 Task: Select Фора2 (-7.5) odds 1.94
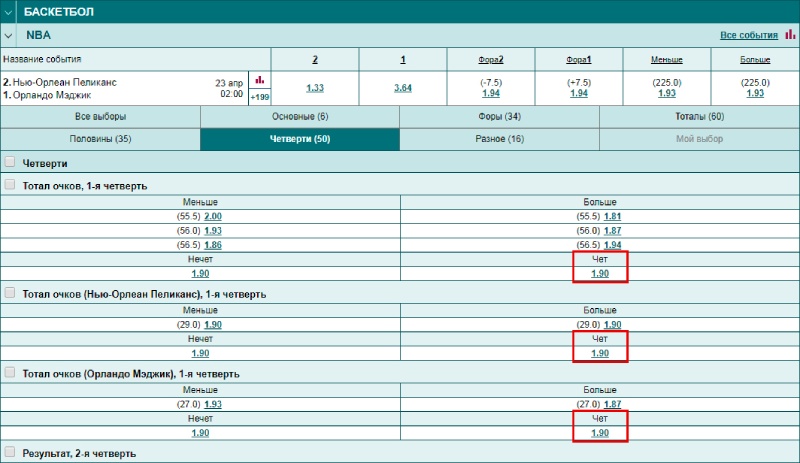pos(491,93)
